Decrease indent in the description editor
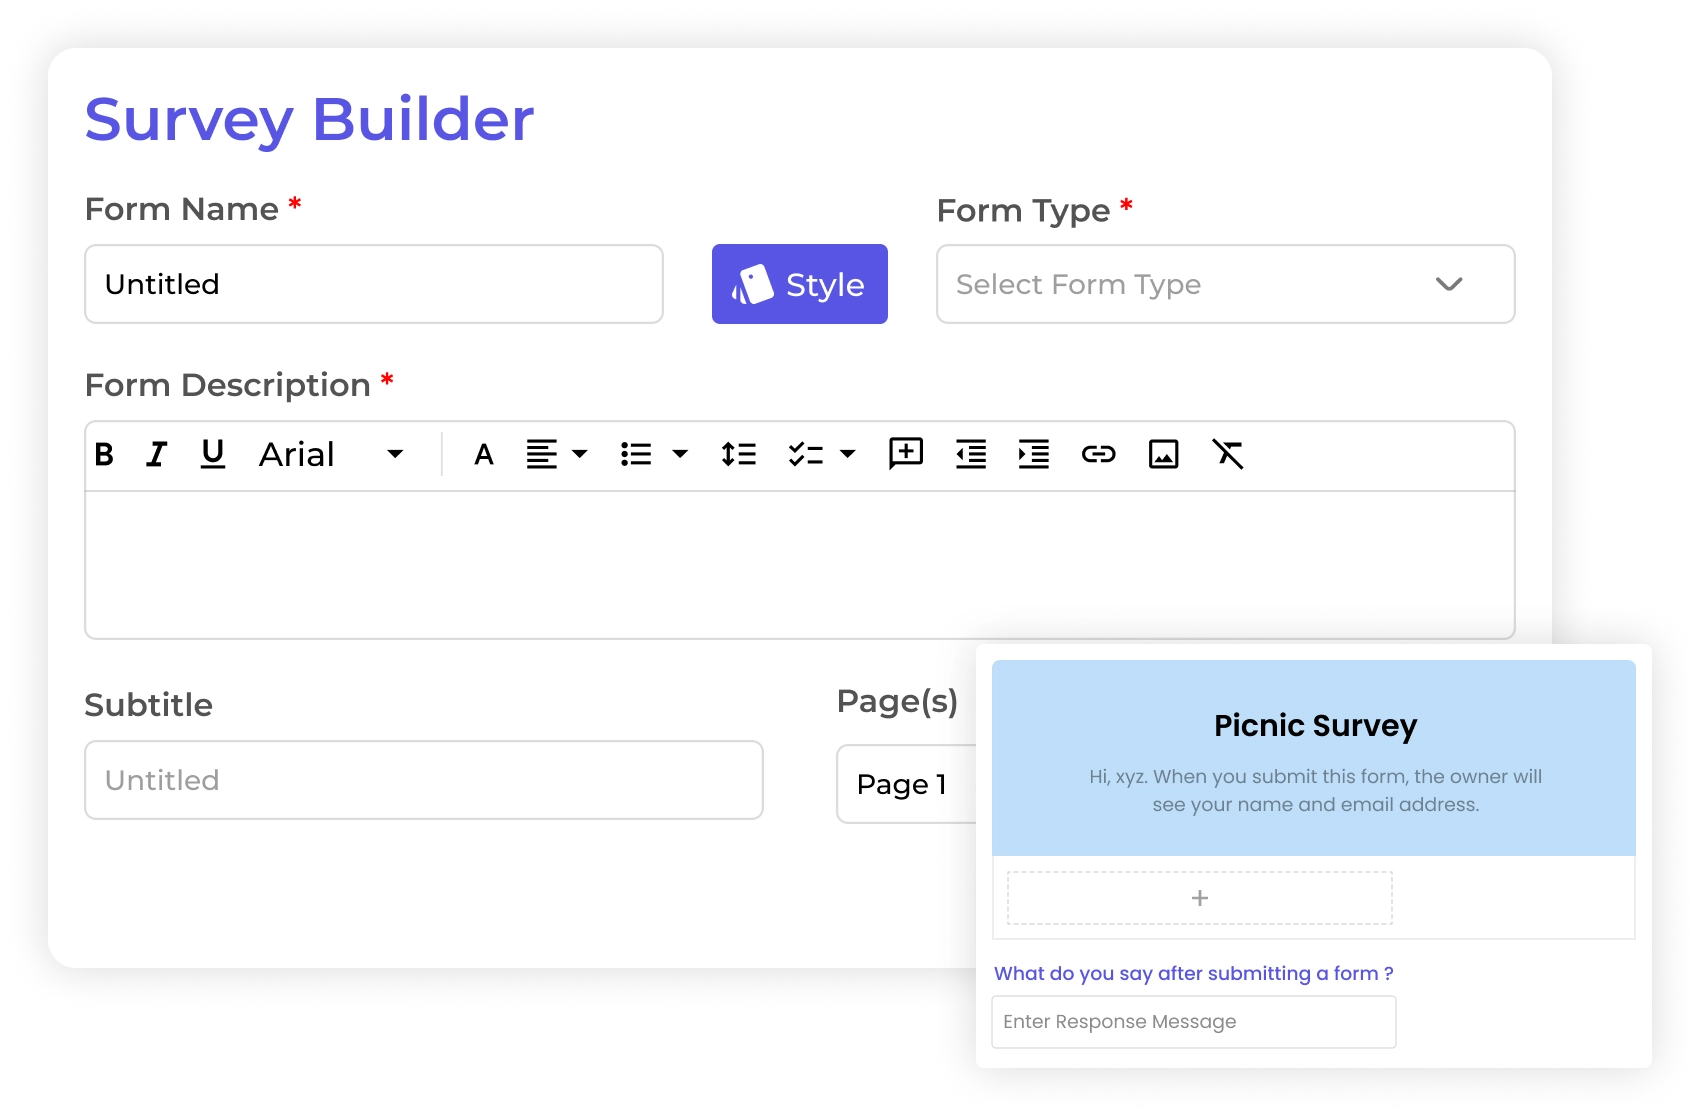The width and height of the screenshot is (1700, 1116). [971, 455]
